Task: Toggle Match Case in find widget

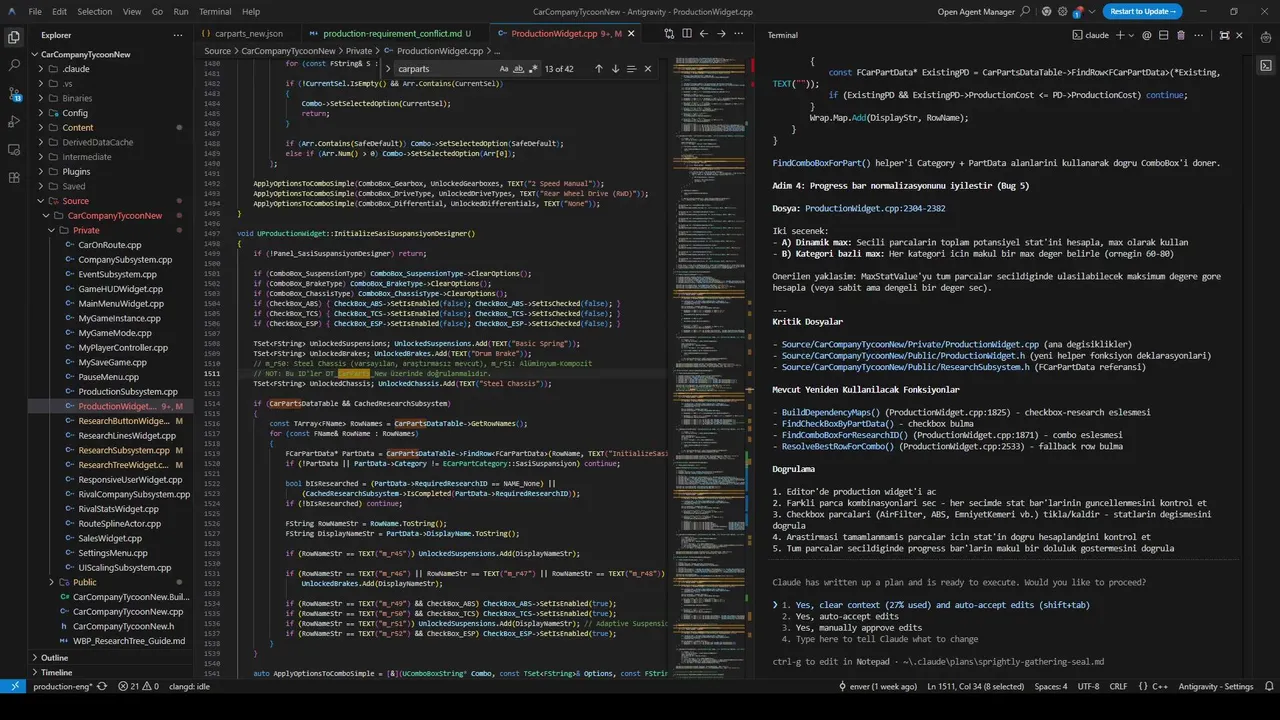Action: (x=504, y=69)
